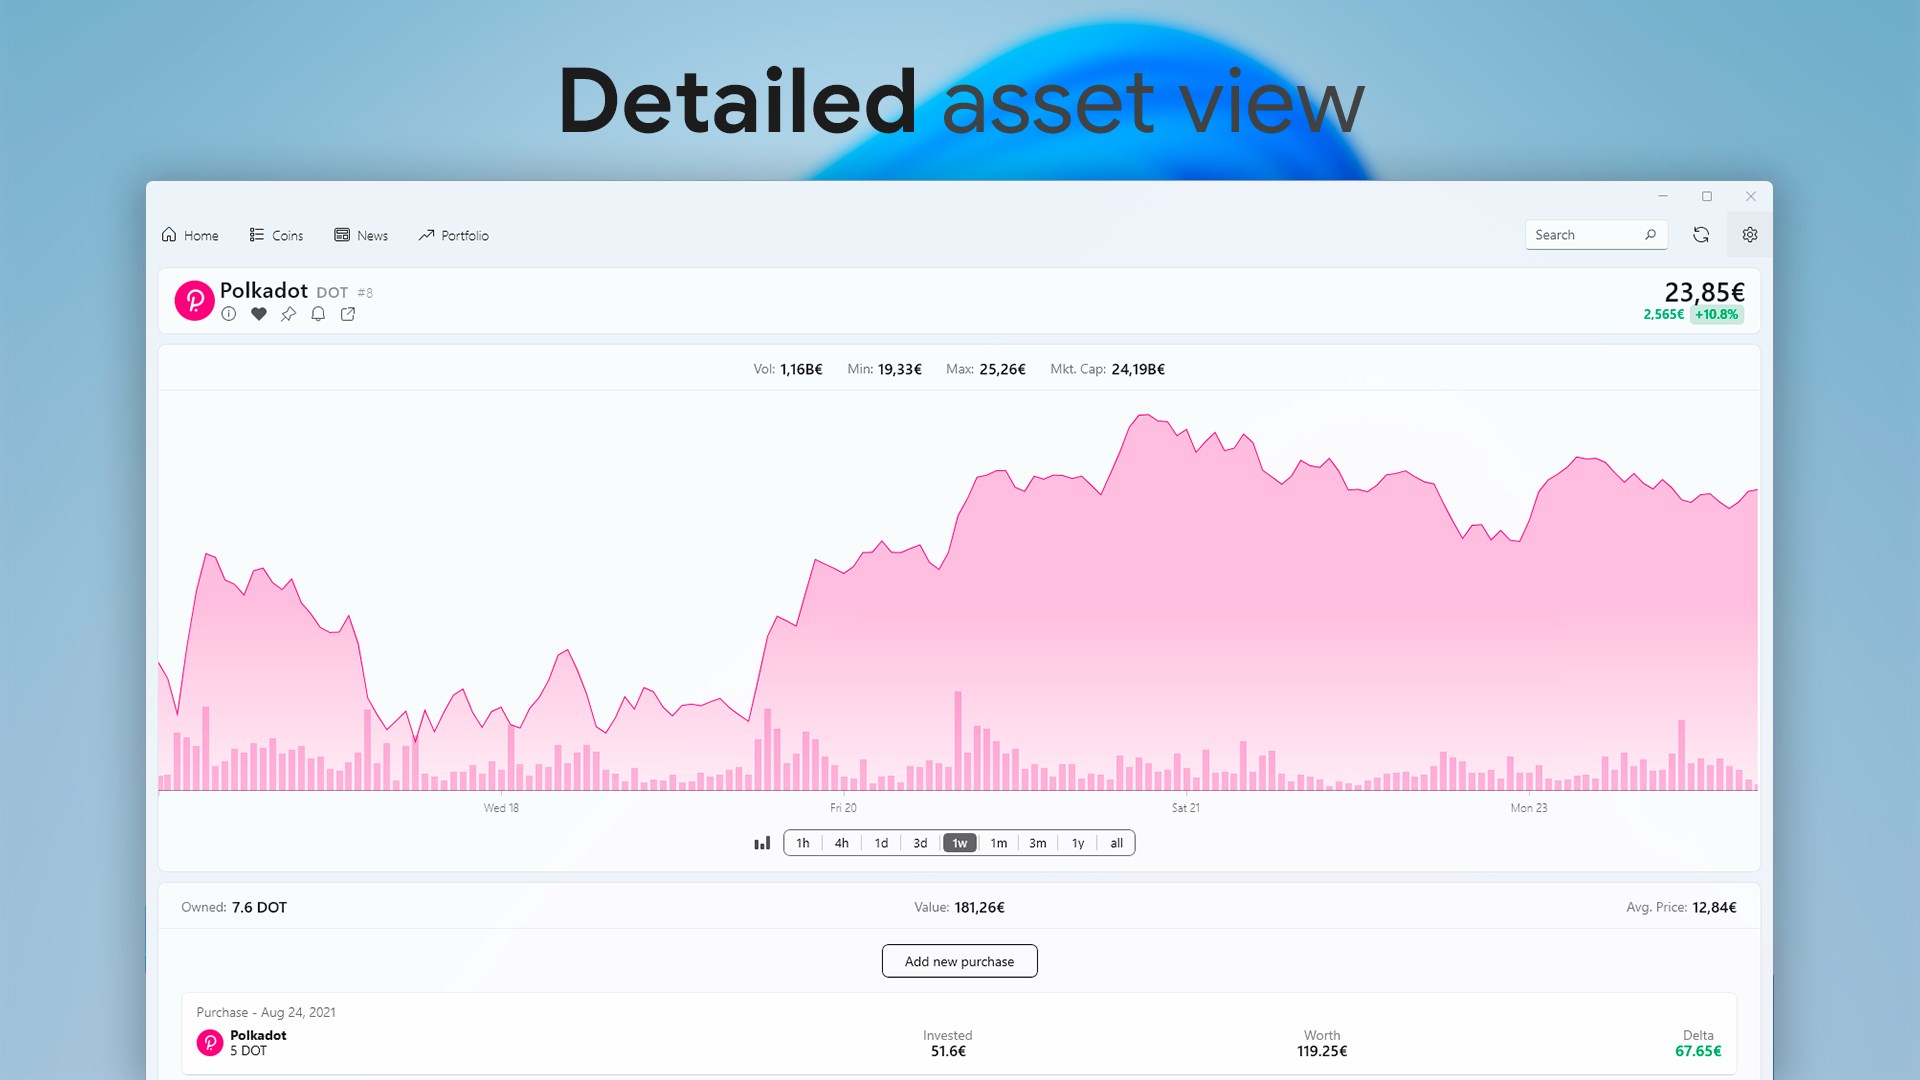The width and height of the screenshot is (1920, 1080).
Task: Toggle the favorite heart icon
Action: [x=259, y=314]
